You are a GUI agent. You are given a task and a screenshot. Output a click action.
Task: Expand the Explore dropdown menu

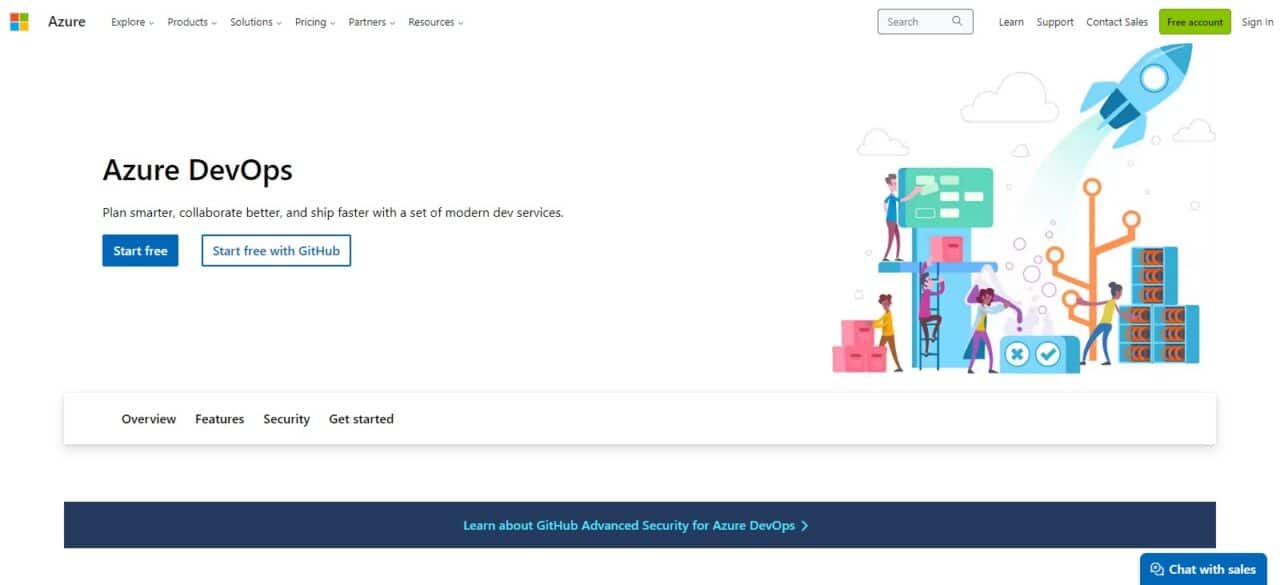click(132, 22)
